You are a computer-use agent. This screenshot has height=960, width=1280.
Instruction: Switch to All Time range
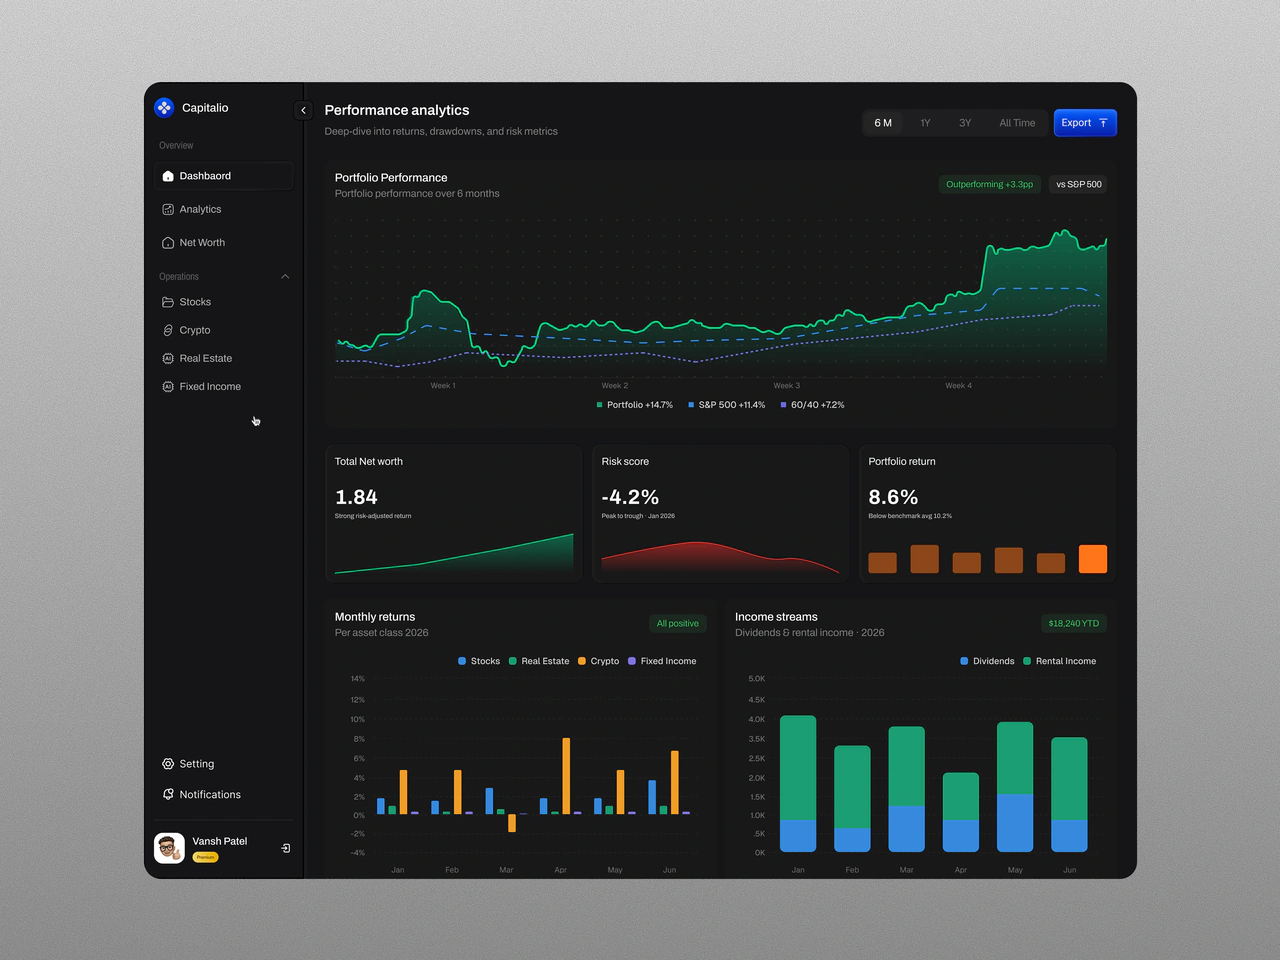click(x=1017, y=123)
